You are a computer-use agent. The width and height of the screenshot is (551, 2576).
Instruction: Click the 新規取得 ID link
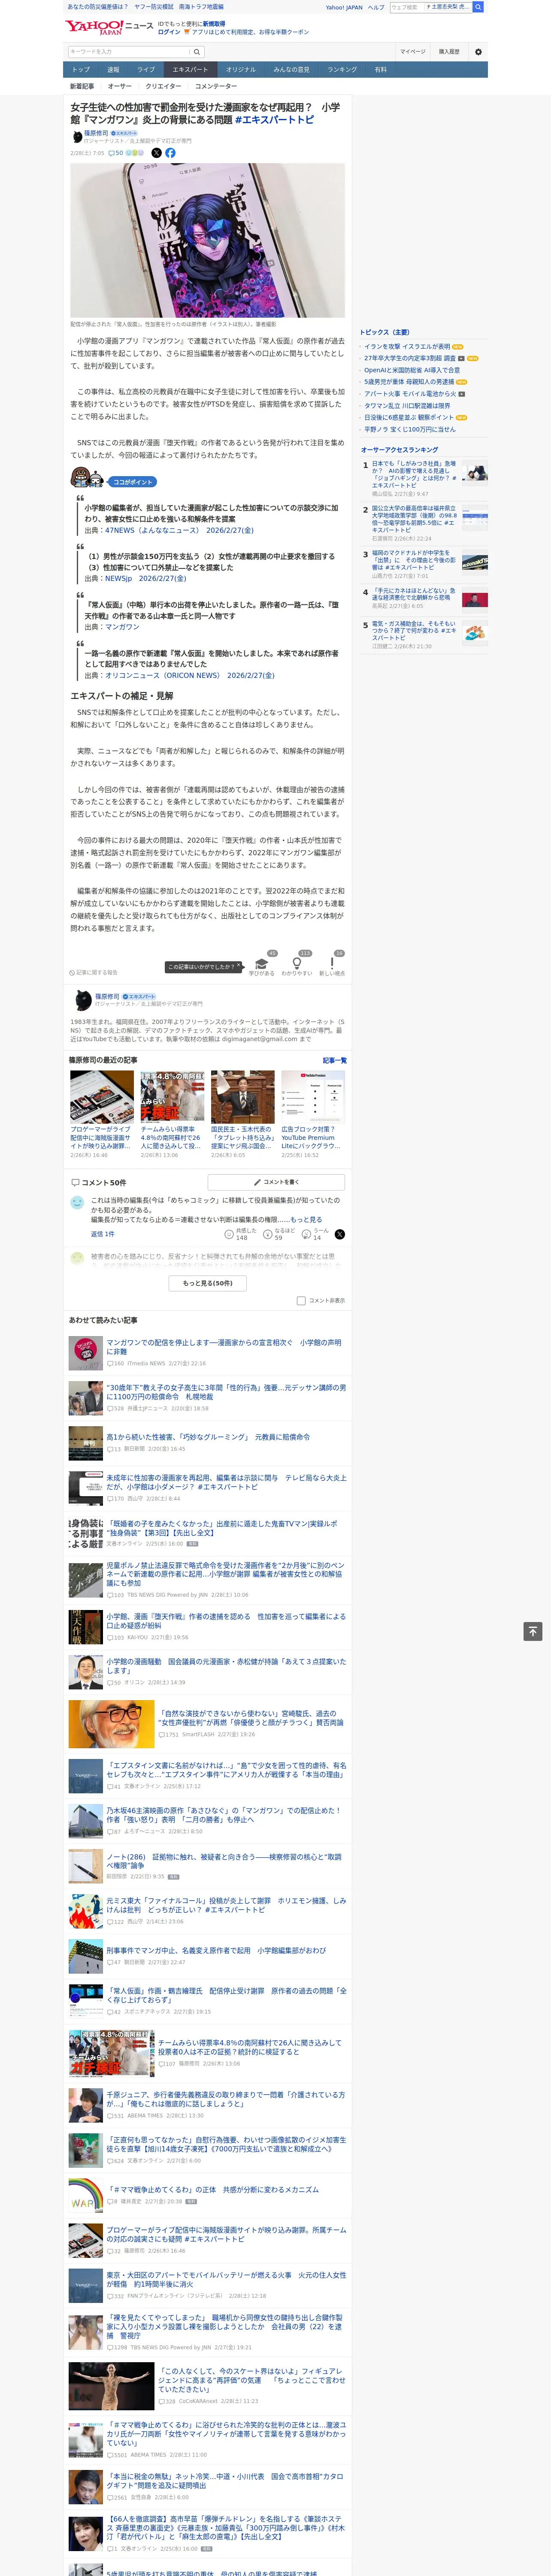tap(214, 23)
